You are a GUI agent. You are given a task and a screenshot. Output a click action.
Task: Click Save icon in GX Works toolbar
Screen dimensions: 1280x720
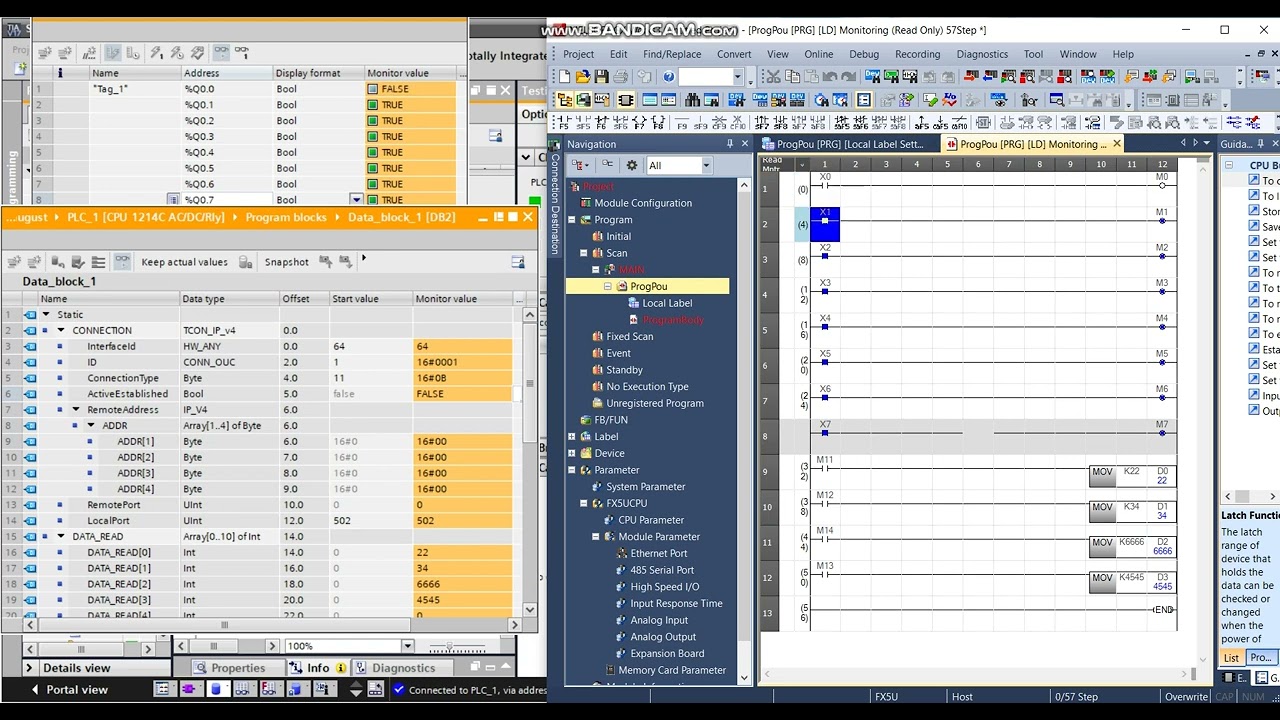pos(602,76)
